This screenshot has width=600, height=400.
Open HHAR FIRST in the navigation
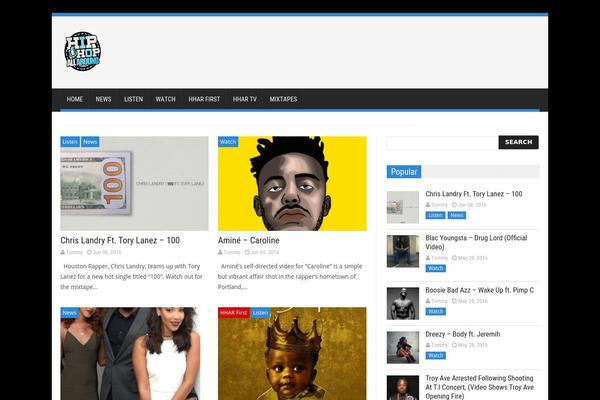204,99
